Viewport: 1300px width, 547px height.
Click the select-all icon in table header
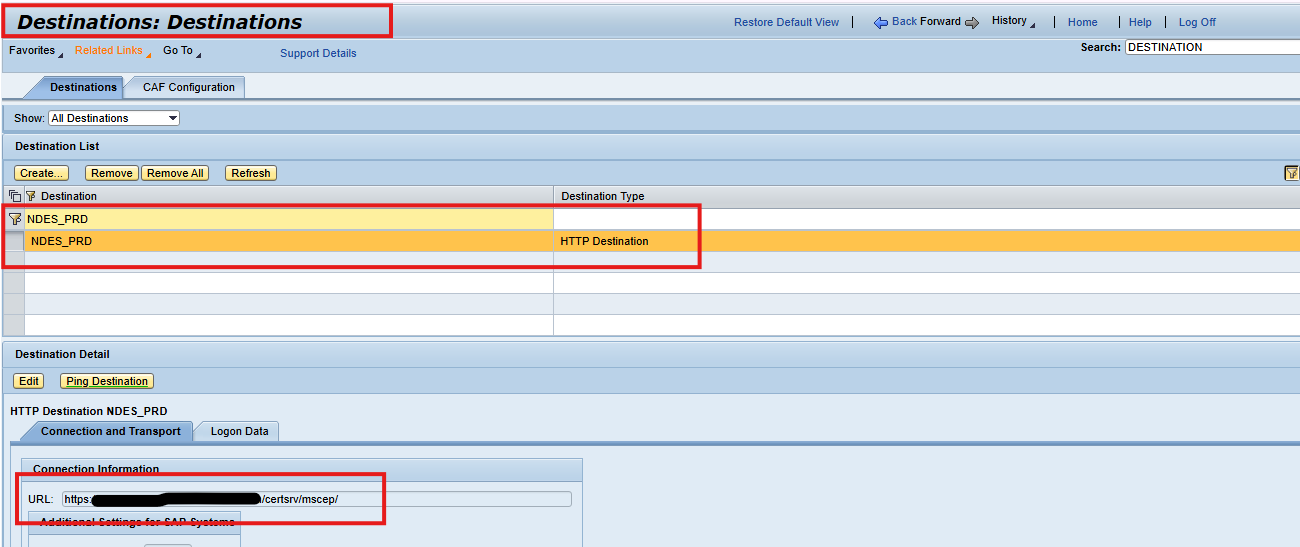point(14,196)
